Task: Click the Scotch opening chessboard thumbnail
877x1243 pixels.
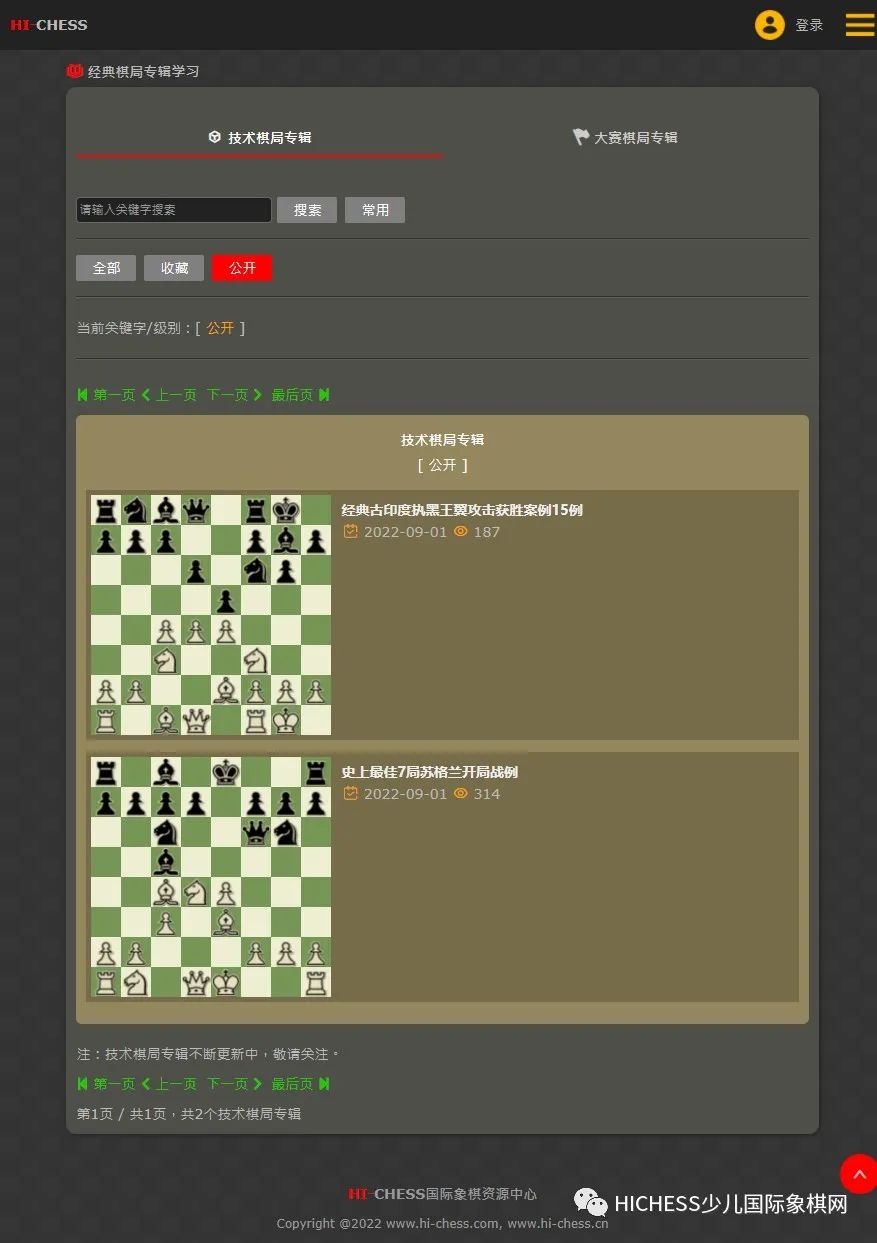Action: (x=211, y=877)
